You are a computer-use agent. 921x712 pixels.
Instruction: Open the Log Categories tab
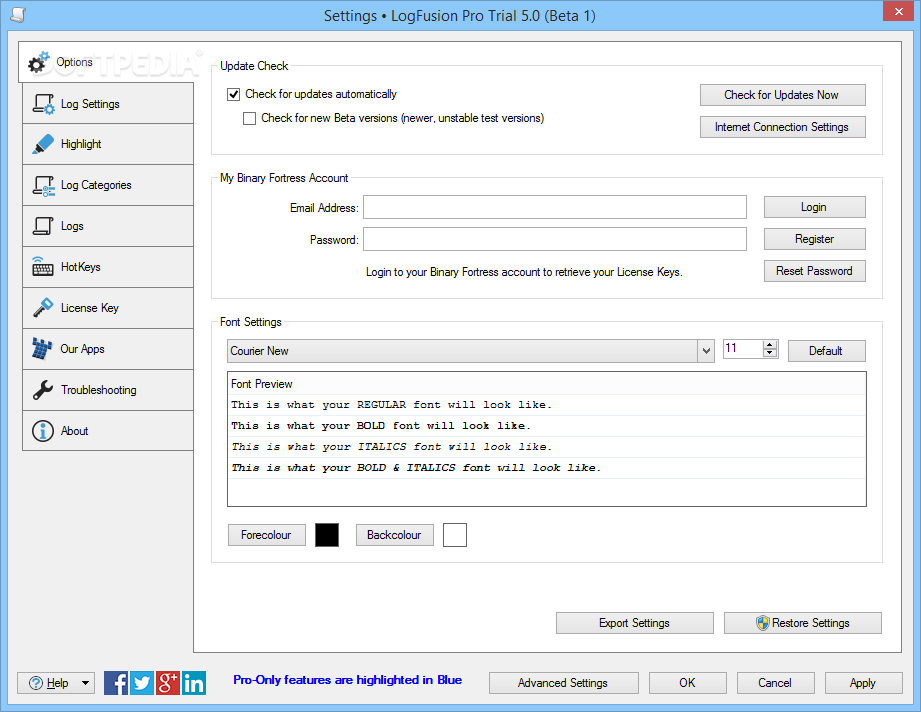tap(108, 185)
